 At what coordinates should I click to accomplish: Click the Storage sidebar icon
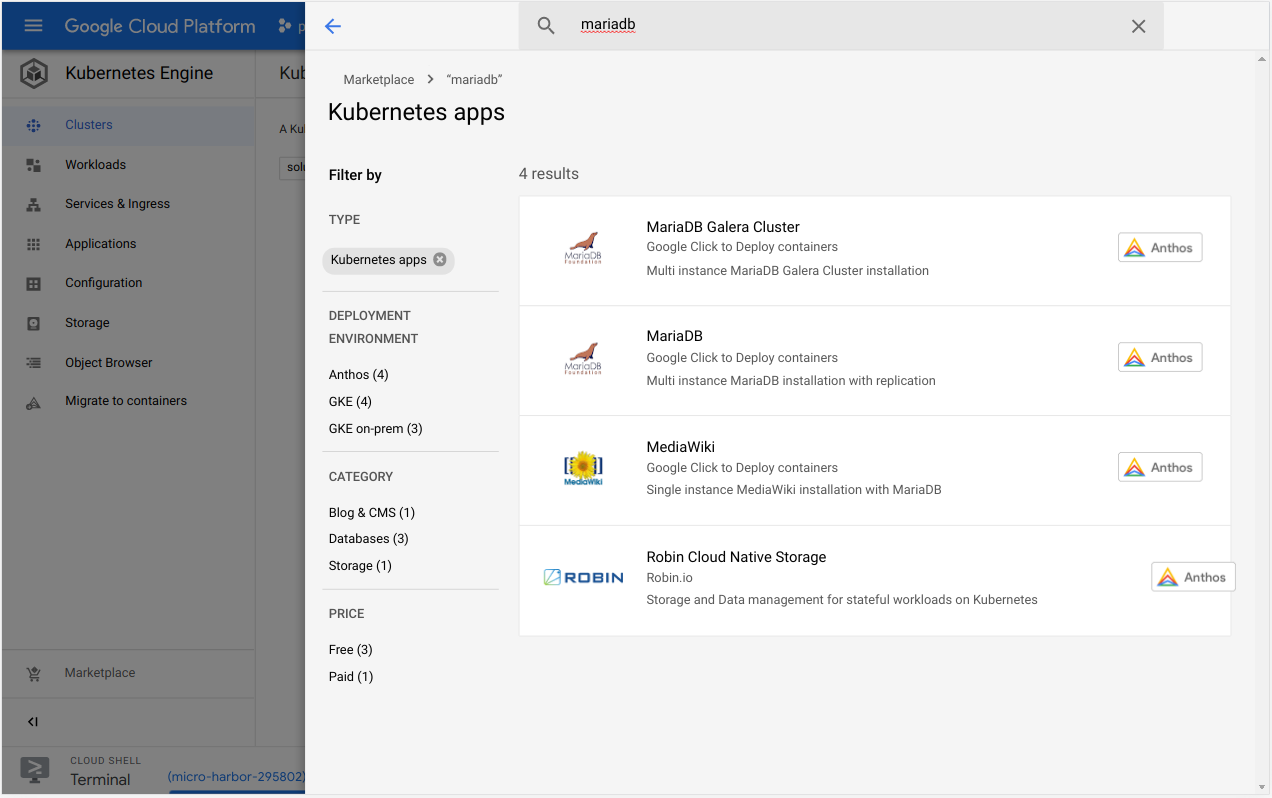pyautogui.click(x=33, y=323)
